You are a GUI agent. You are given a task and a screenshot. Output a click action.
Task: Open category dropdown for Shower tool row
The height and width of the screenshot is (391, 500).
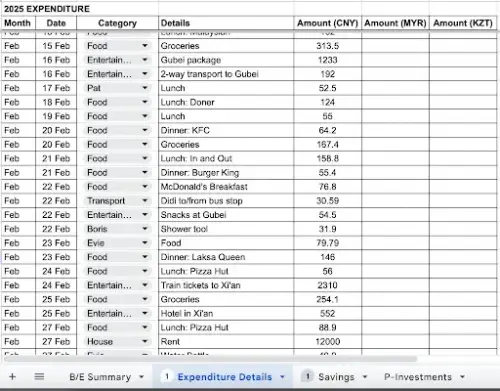point(145,229)
